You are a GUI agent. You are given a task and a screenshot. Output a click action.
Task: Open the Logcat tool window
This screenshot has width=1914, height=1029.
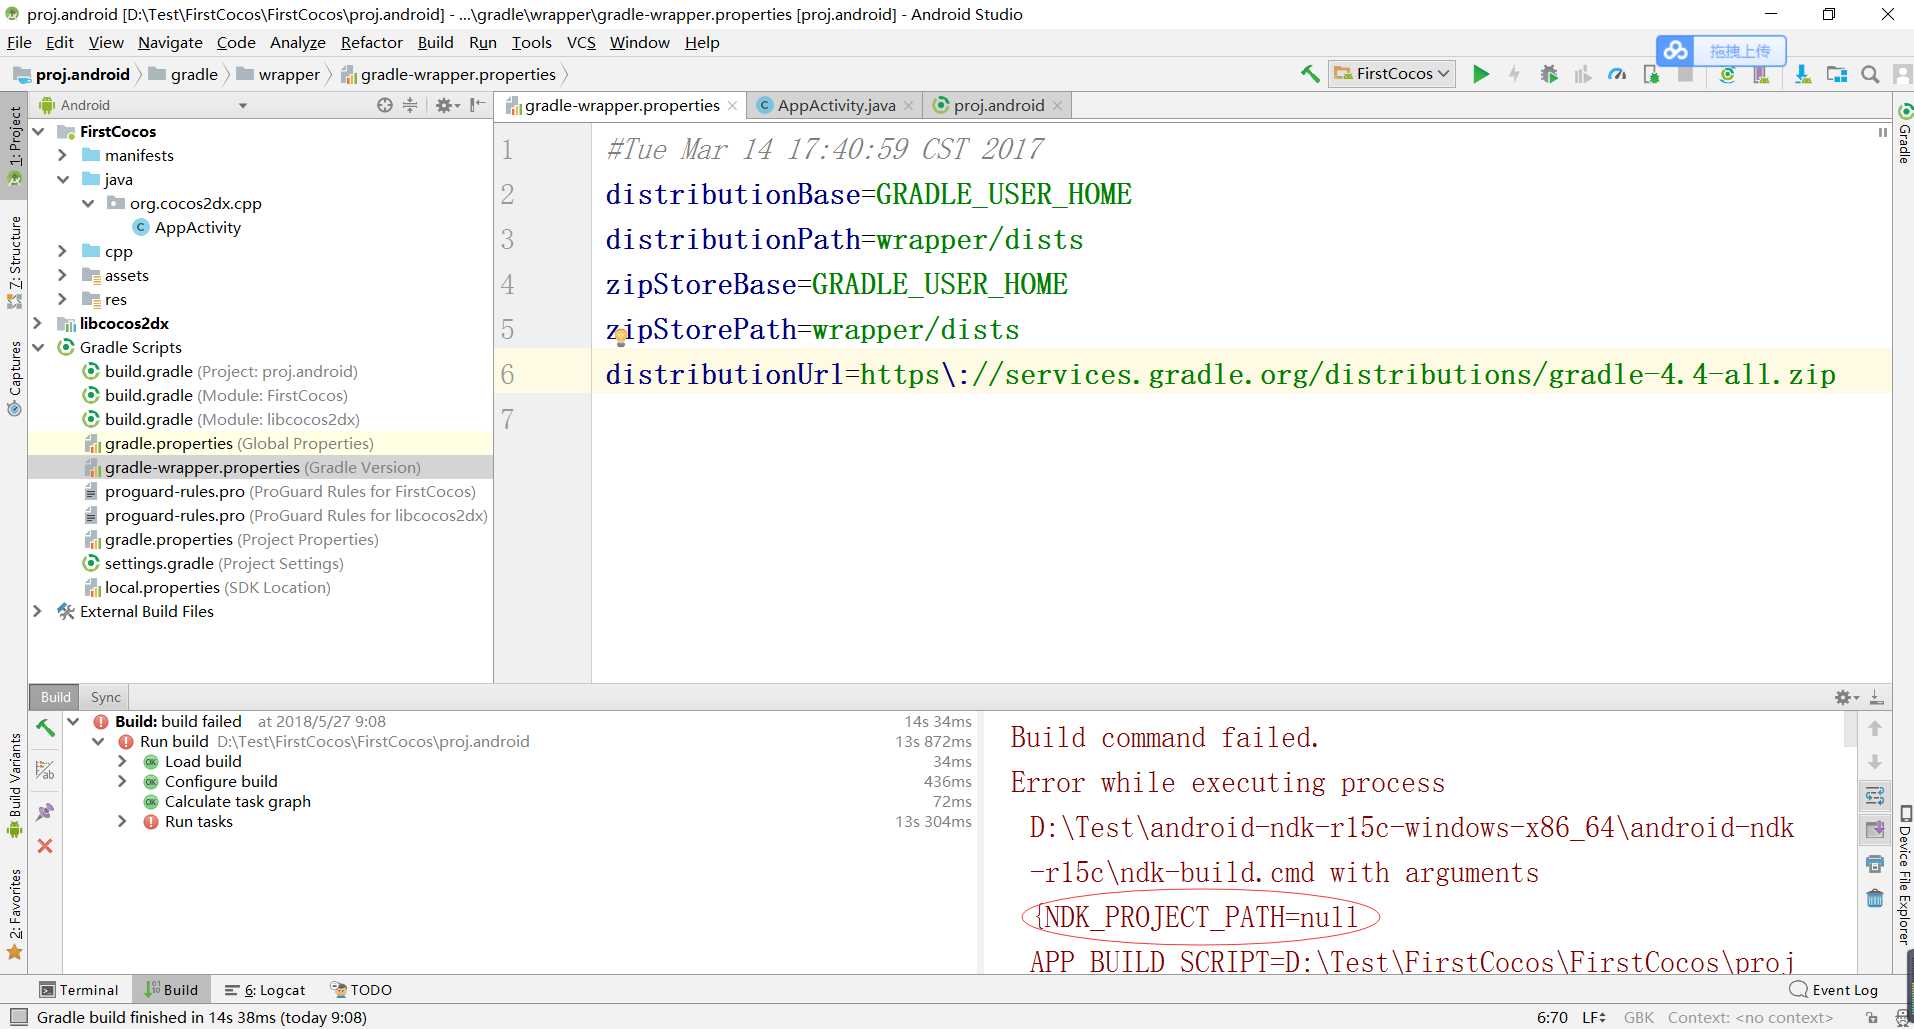click(x=266, y=989)
